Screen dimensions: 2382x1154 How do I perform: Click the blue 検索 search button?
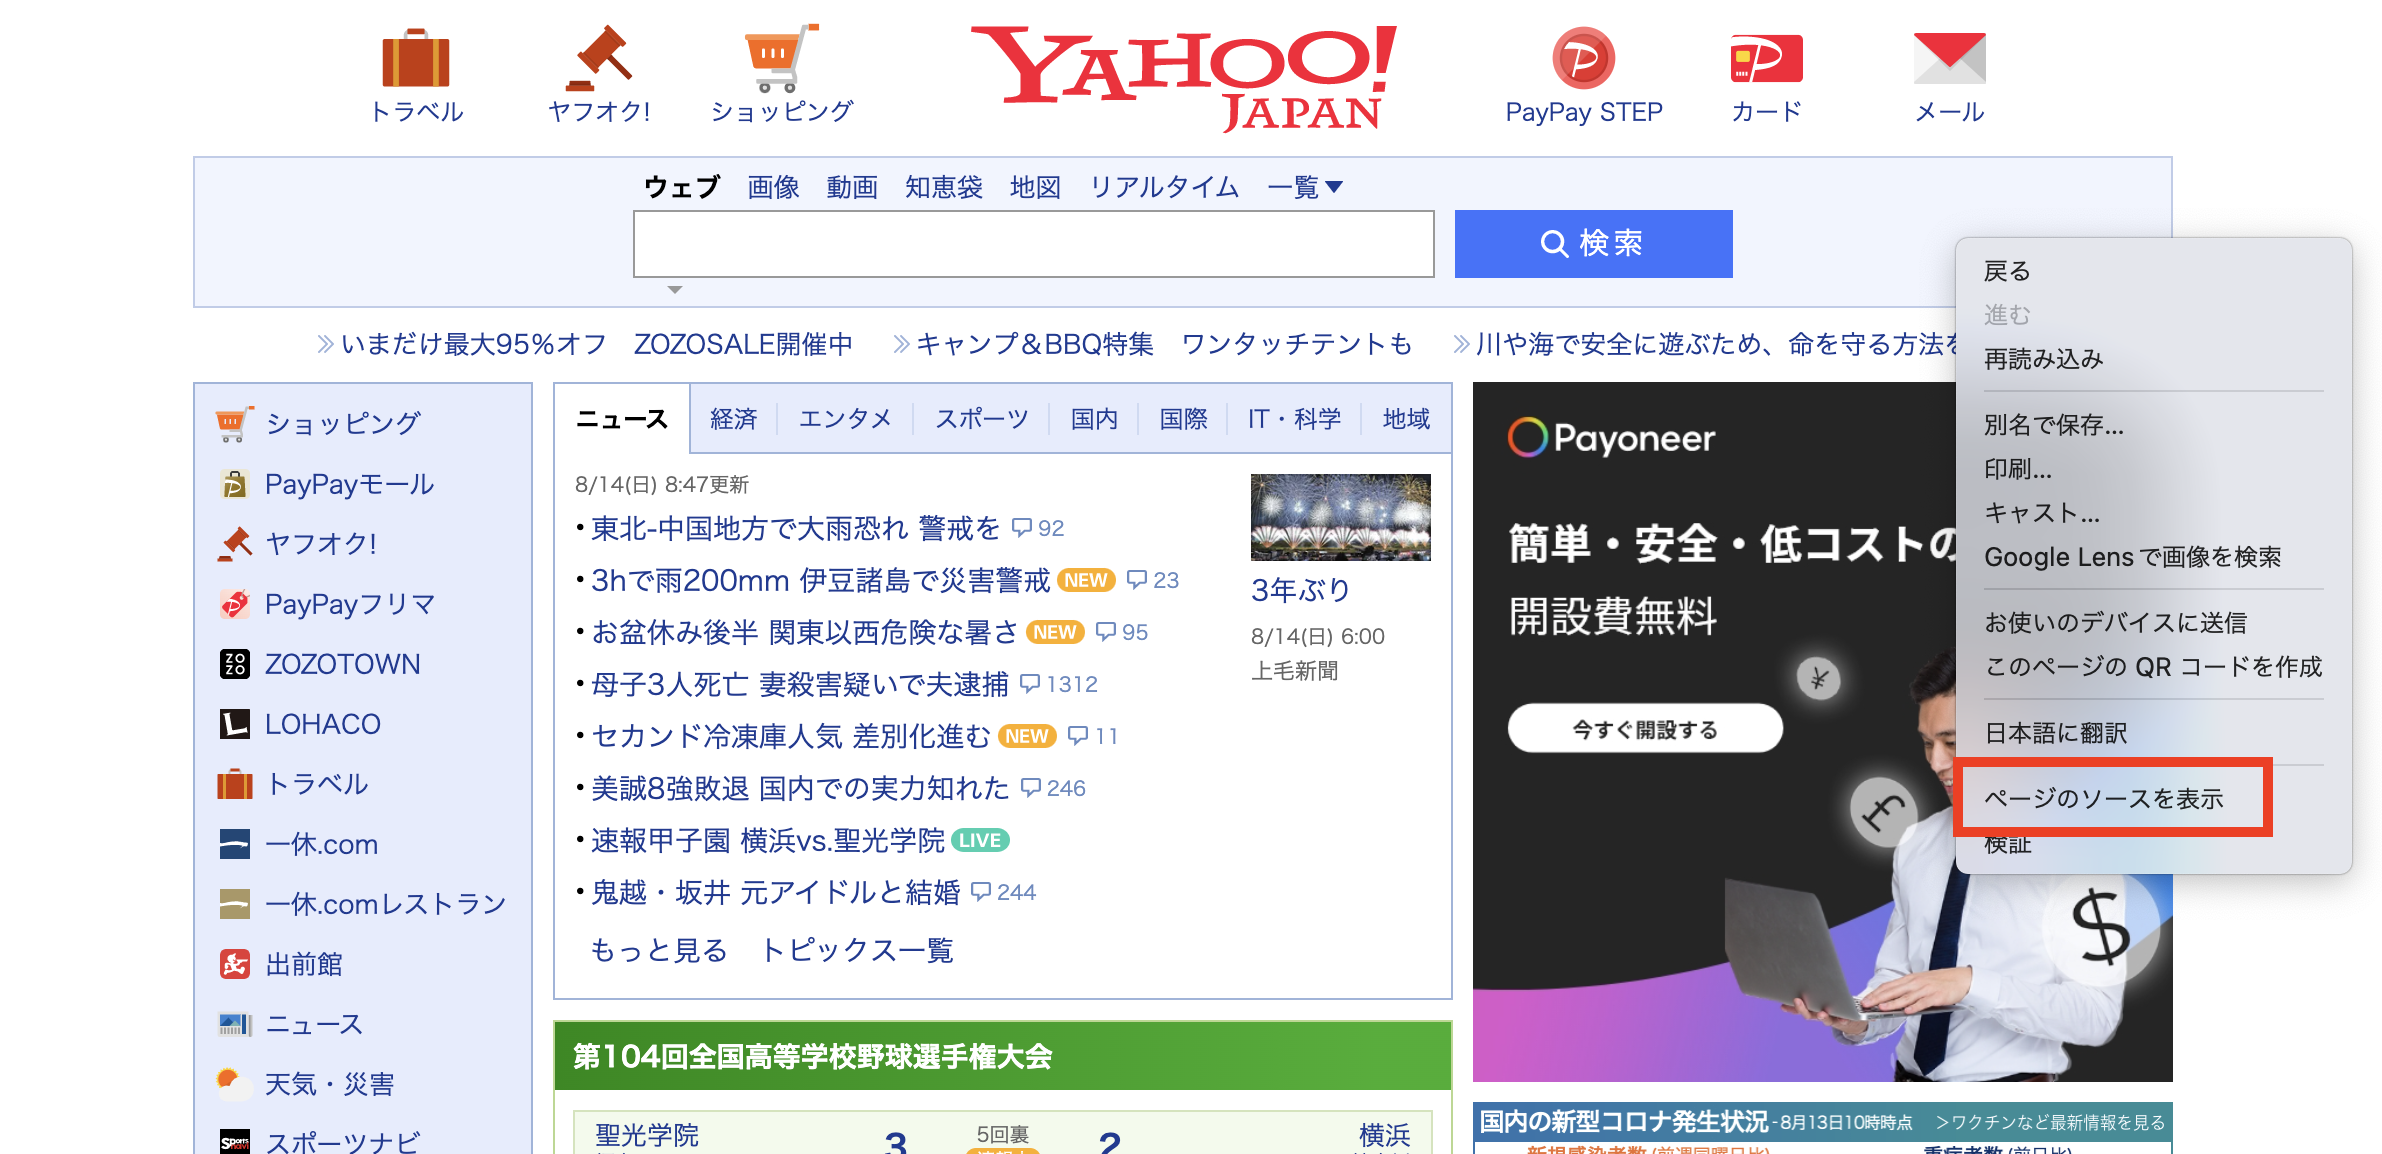coord(1593,243)
